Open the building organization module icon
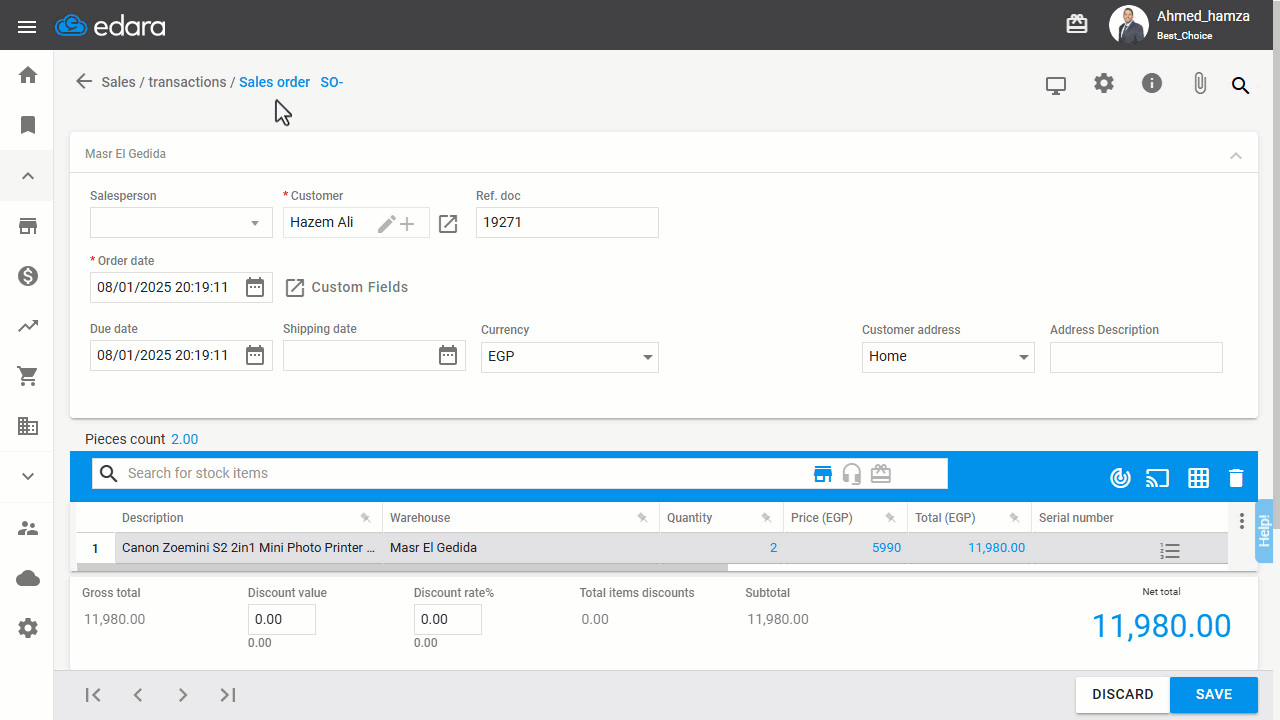The height and width of the screenshot is (720, 1280). pyautogui.click(x=28, y=426)
